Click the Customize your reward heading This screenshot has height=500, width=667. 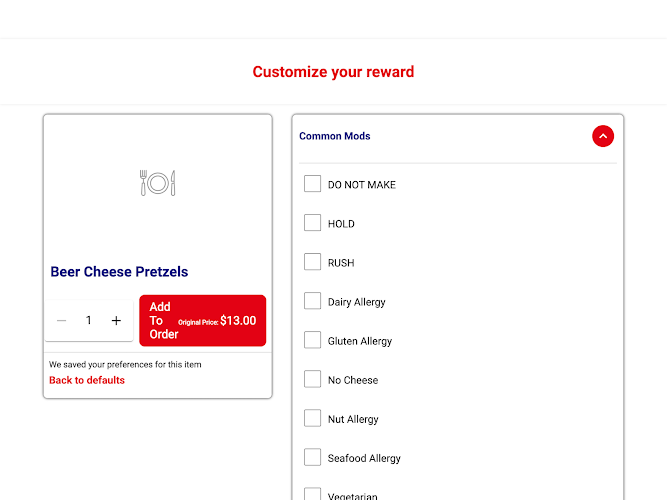333,72
